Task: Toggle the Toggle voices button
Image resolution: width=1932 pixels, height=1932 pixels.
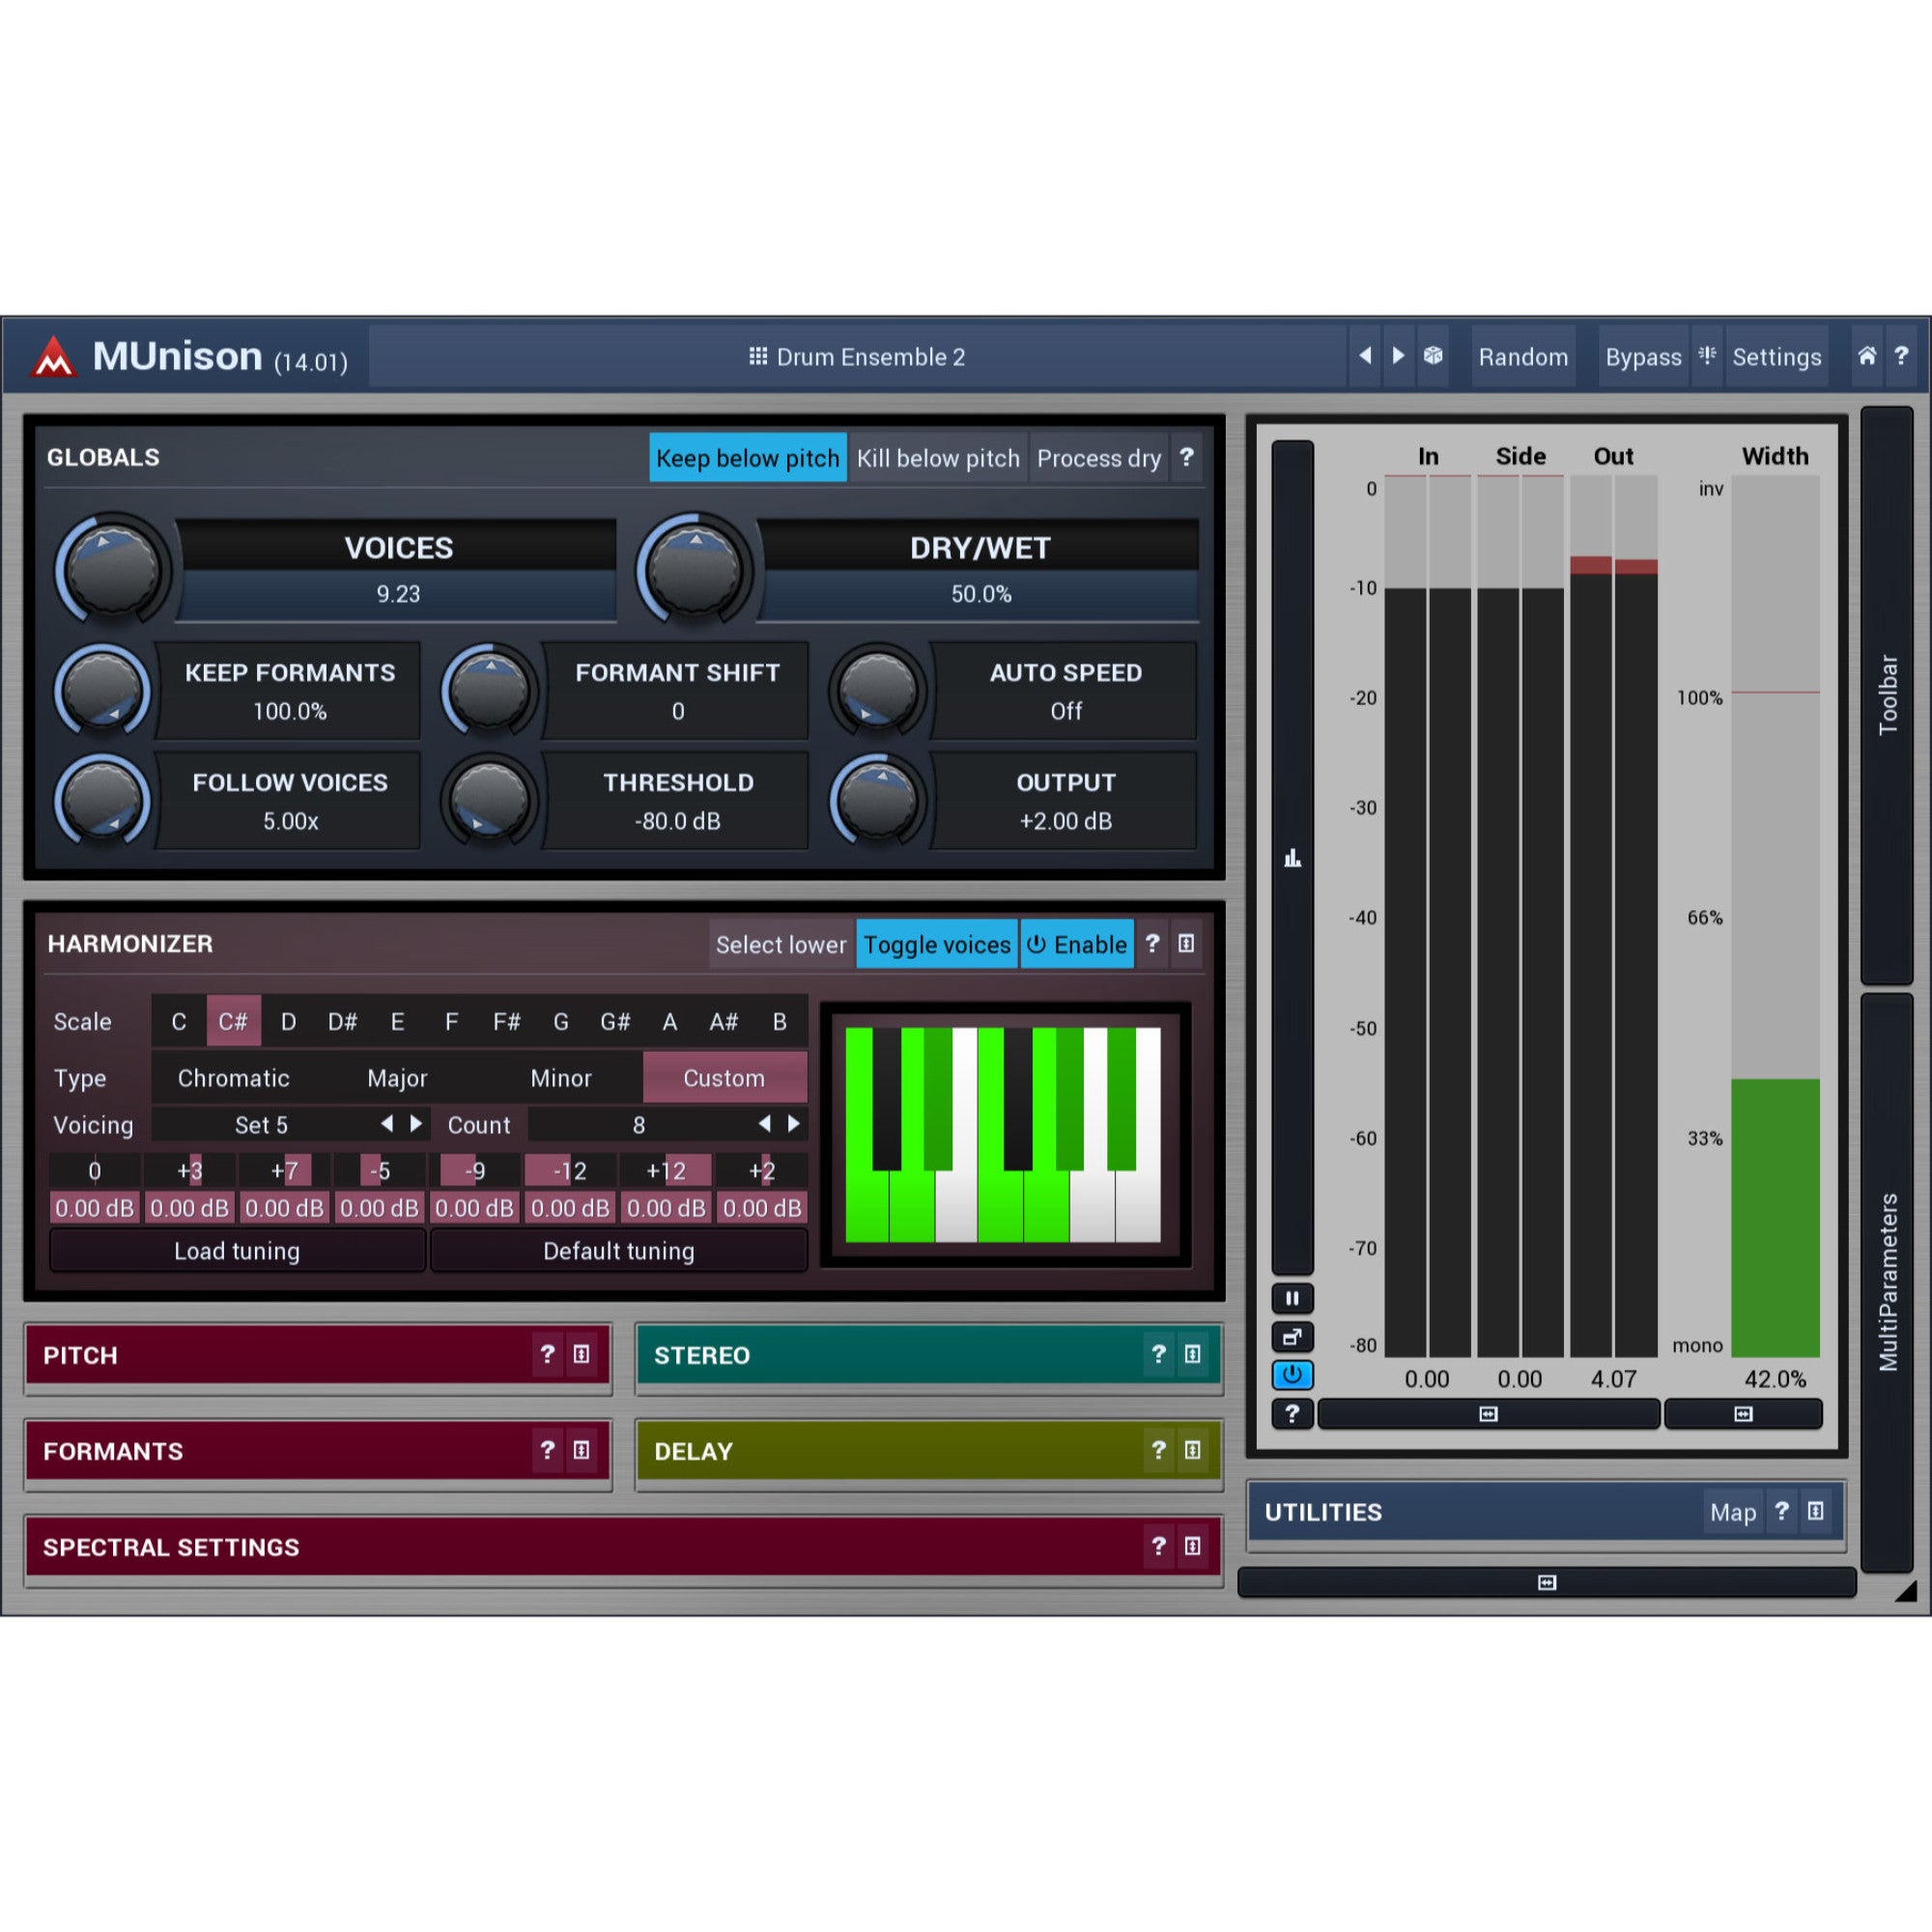Action: (937, 944)
